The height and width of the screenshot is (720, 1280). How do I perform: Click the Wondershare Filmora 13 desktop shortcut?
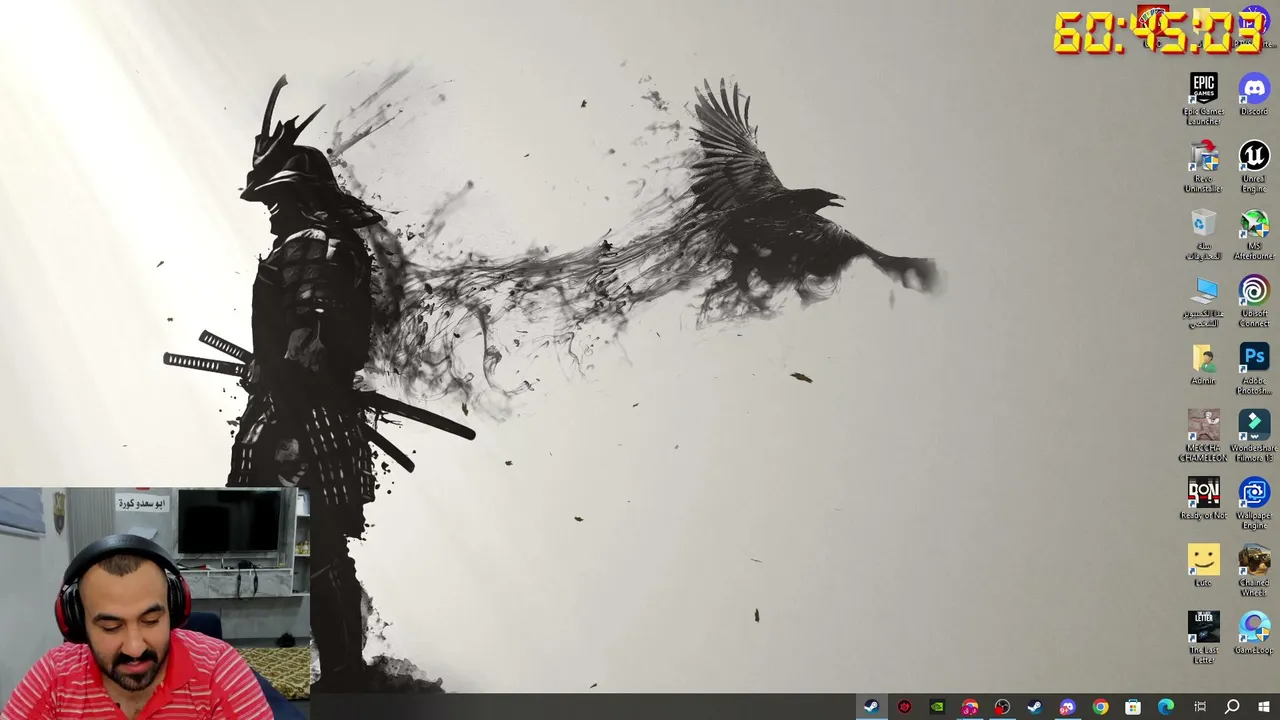click(x=1254, y=436)
